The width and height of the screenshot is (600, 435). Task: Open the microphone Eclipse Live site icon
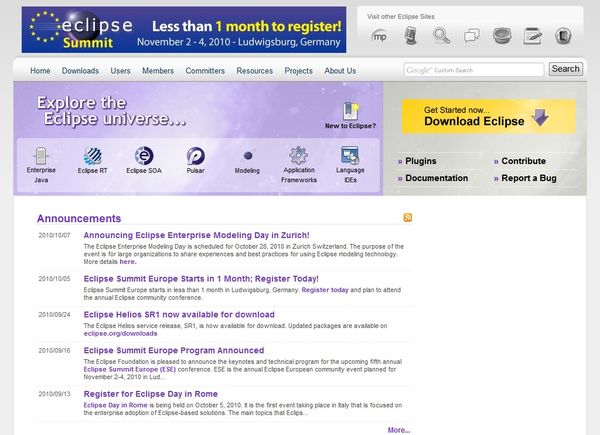(x=411, y=36)
